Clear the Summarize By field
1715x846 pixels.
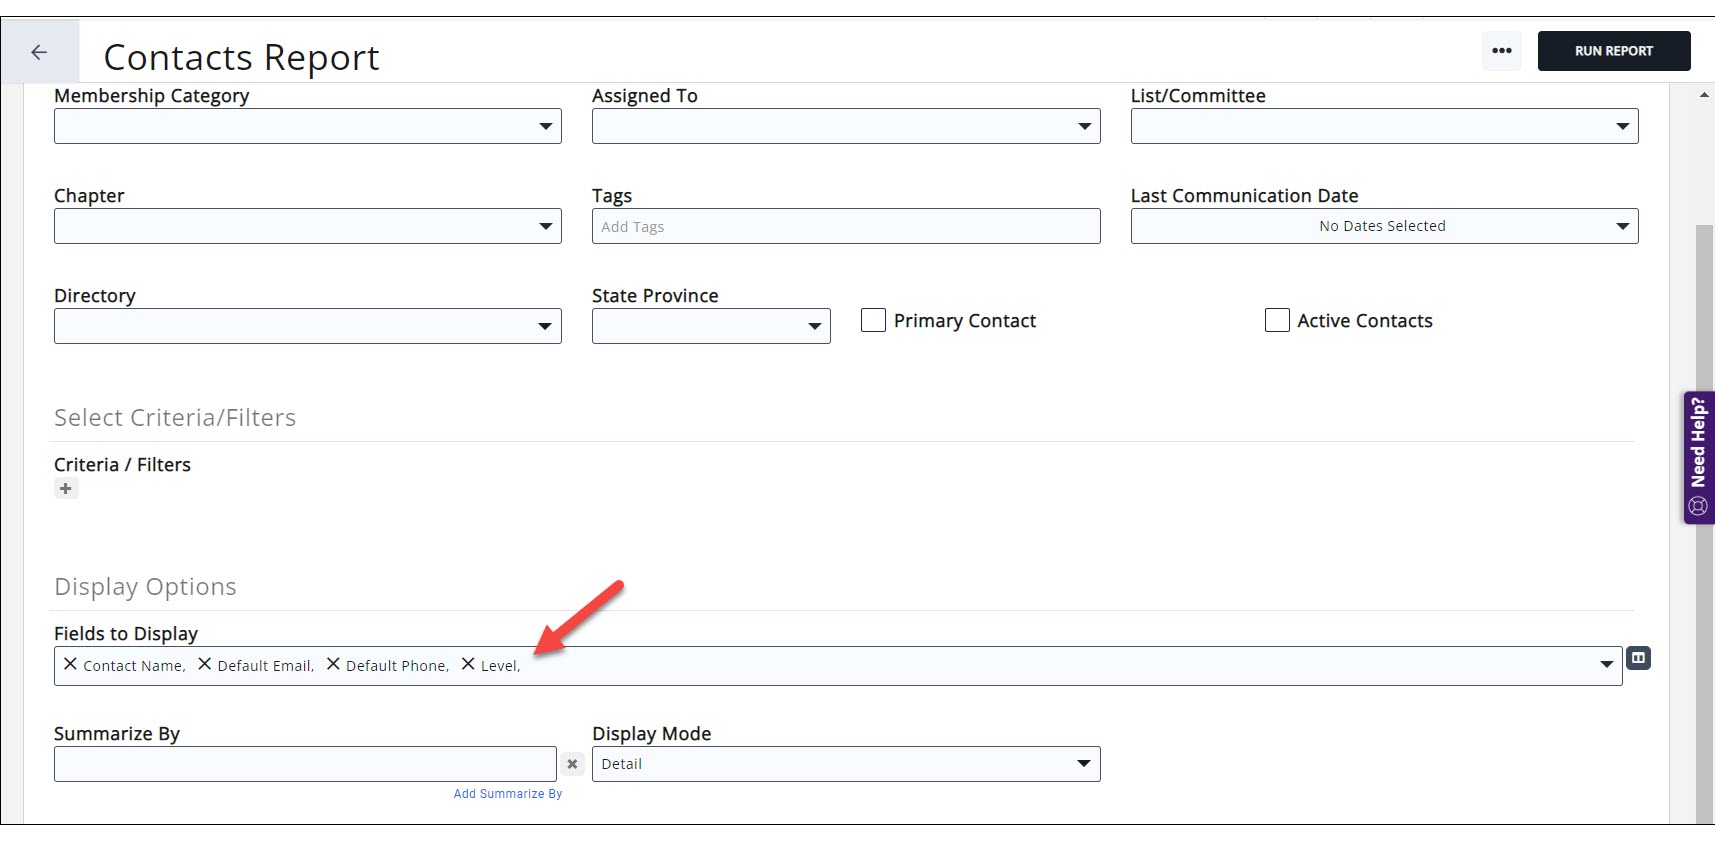(572, 764)
